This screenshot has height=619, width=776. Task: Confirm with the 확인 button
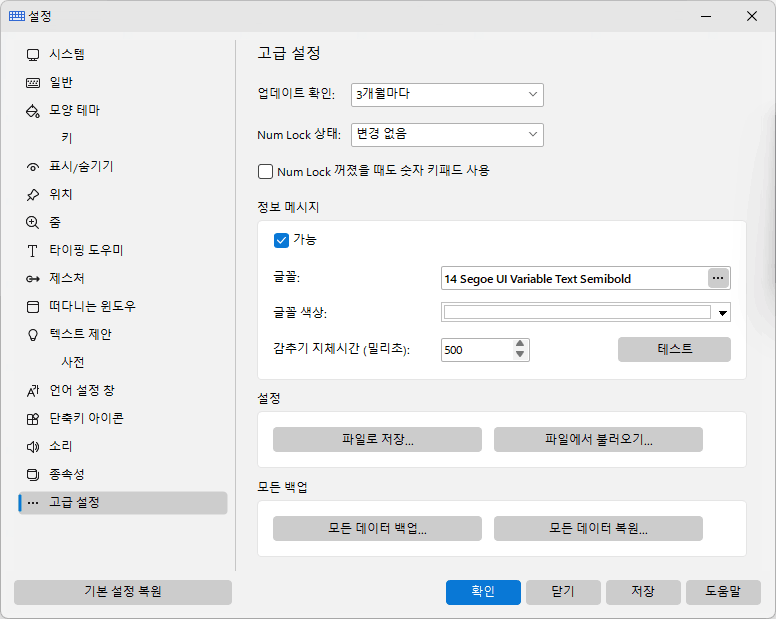point(483,592)
